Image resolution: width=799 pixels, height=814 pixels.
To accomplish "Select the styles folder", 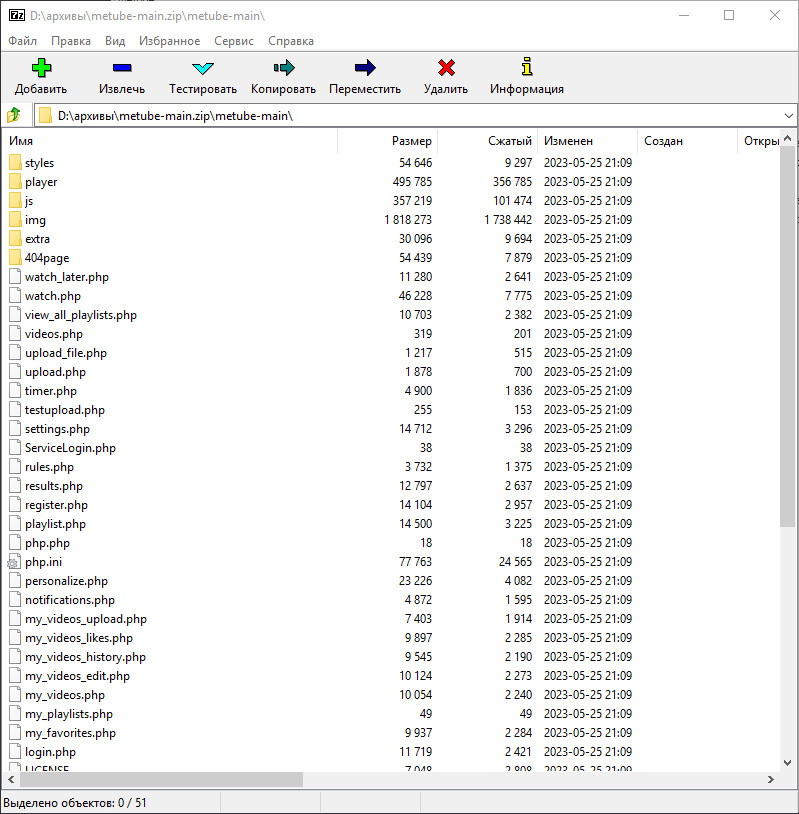I will click(39, 163).
